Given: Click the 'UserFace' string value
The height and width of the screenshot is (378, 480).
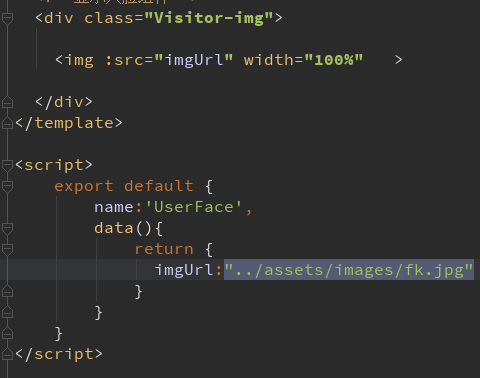Looking at the screenshot, I should (194, 207).
